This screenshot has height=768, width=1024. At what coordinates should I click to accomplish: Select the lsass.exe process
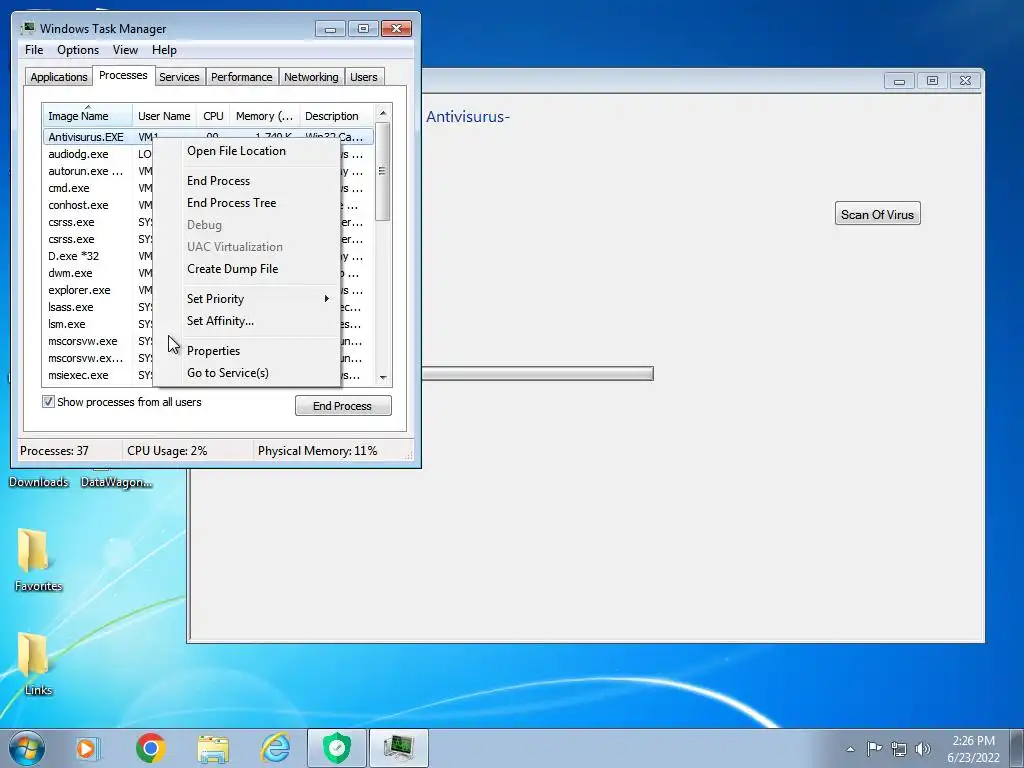click(x=71, y=307)
